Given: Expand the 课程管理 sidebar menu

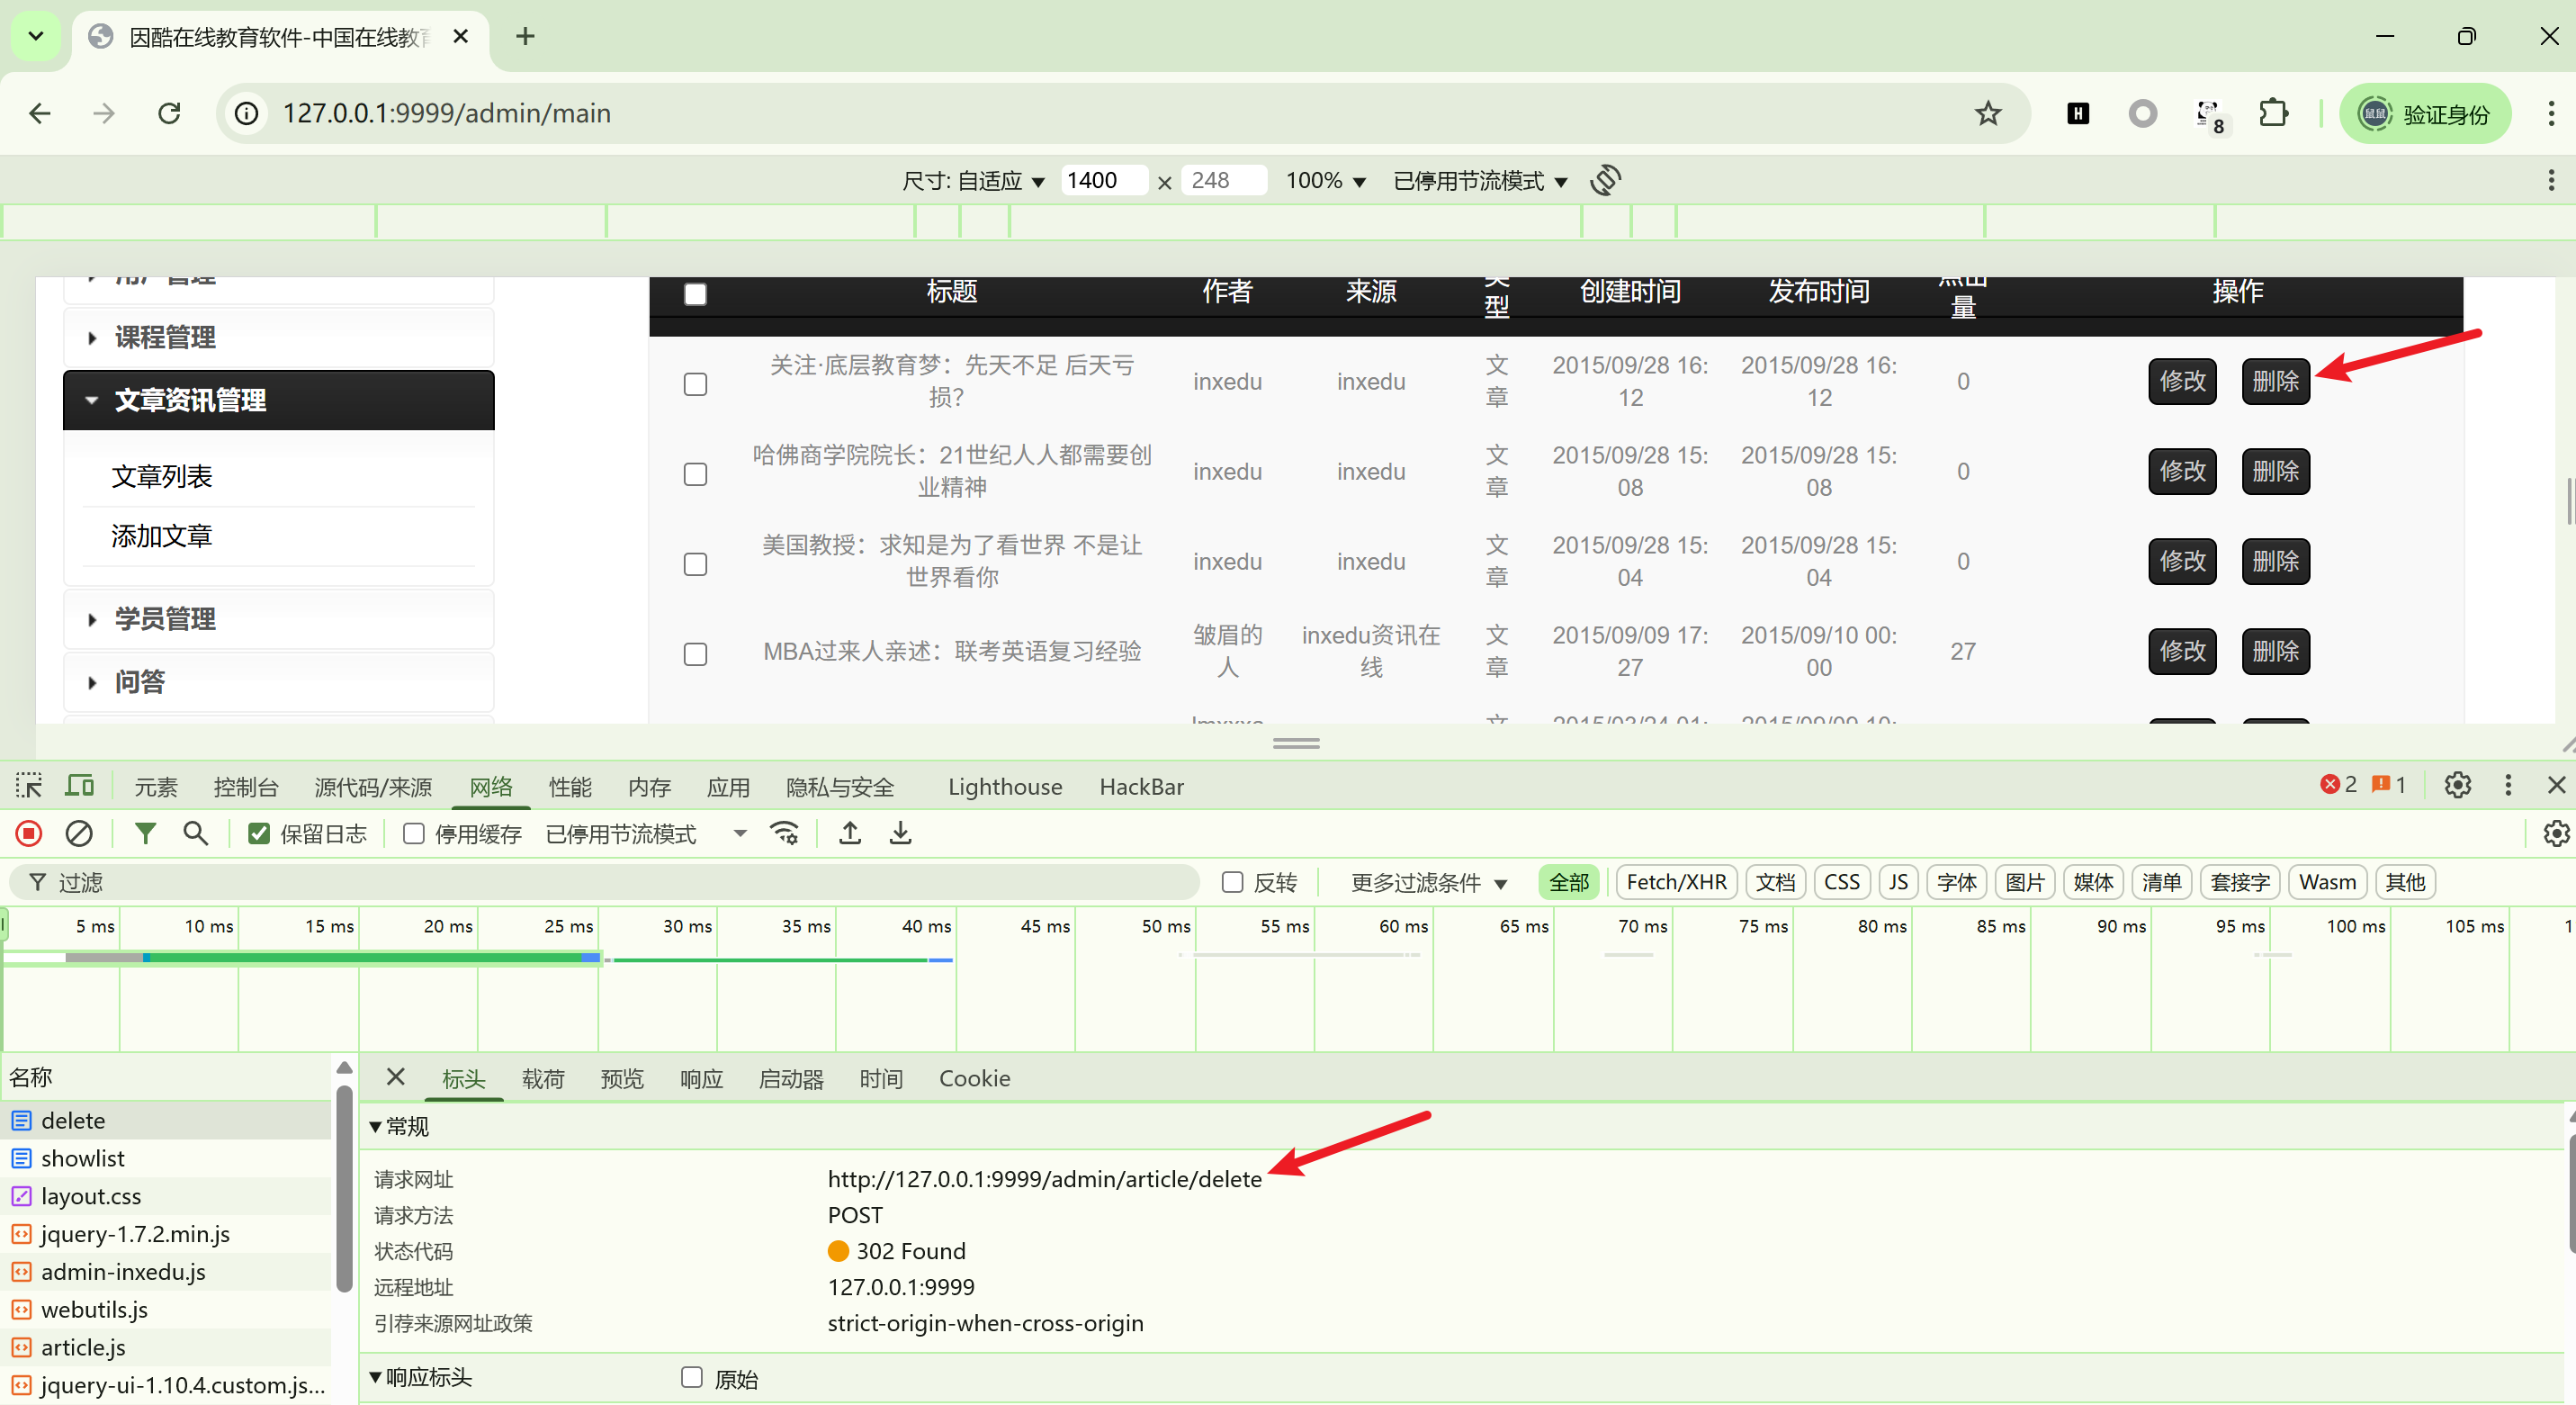Looking at the screenshot, I should [165, 338].
